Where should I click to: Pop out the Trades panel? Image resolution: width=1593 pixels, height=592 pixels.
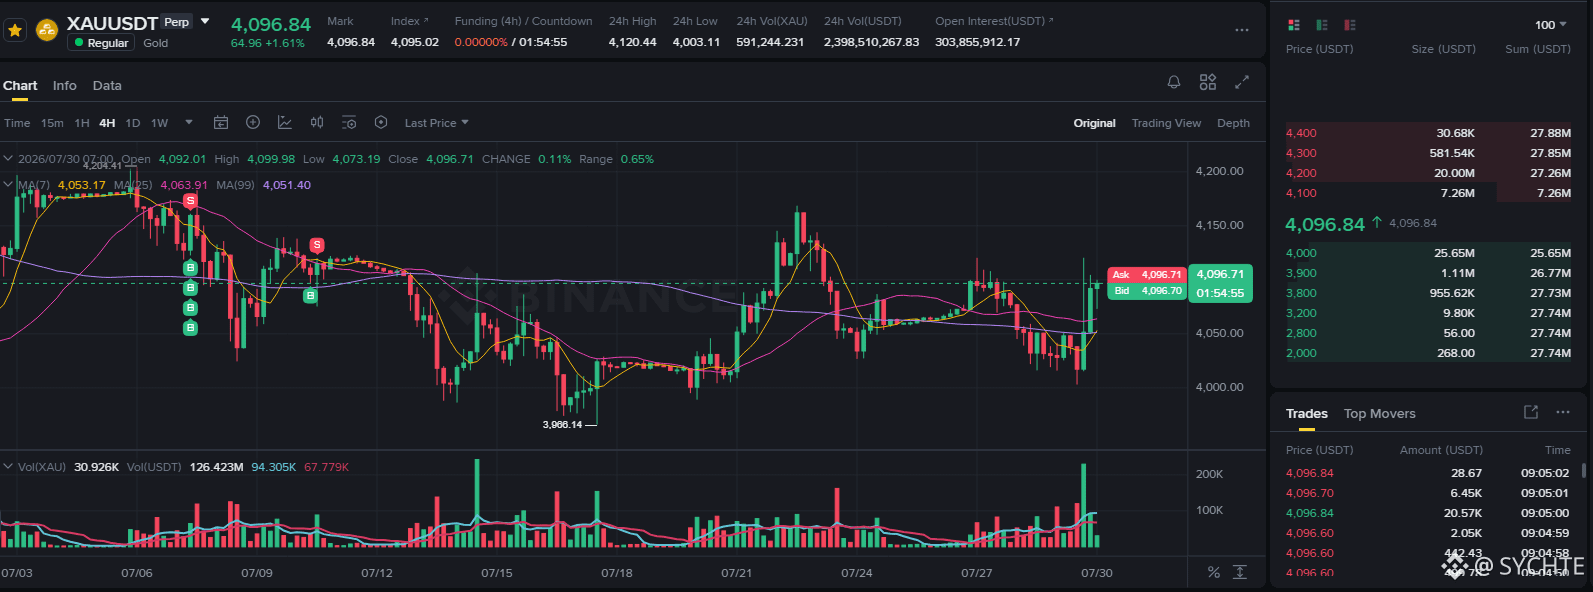[1530, 412]
